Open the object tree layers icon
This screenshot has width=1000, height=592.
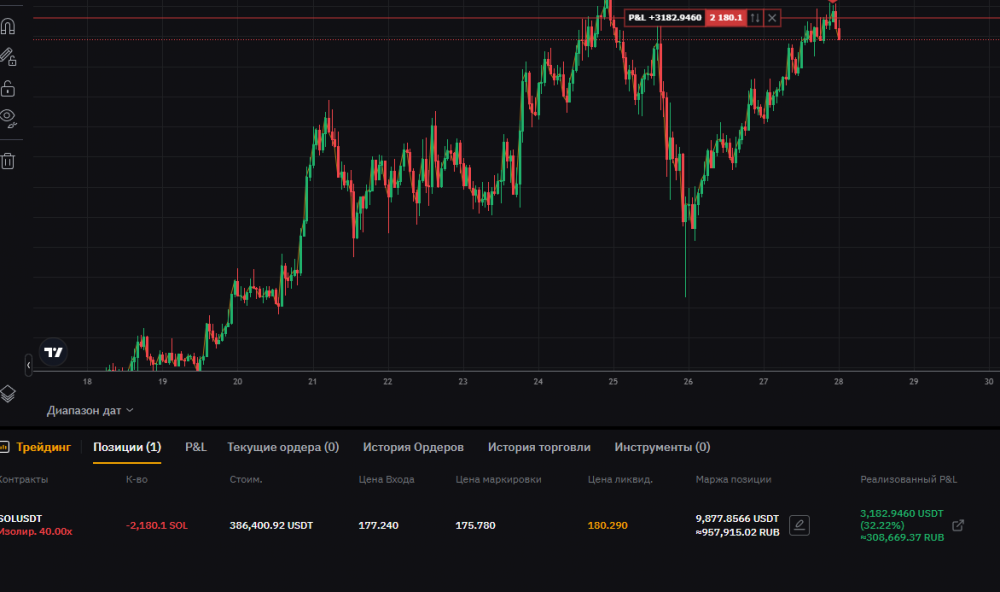[x=8, y=393]
